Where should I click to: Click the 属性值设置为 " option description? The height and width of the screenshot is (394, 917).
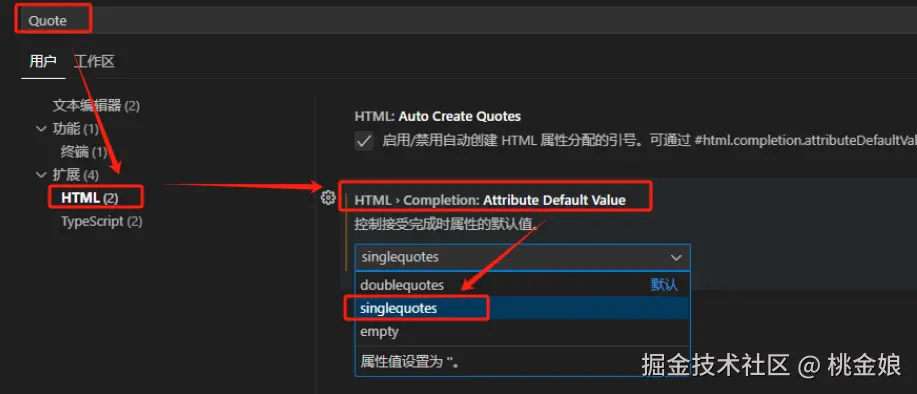click(409, 362)
